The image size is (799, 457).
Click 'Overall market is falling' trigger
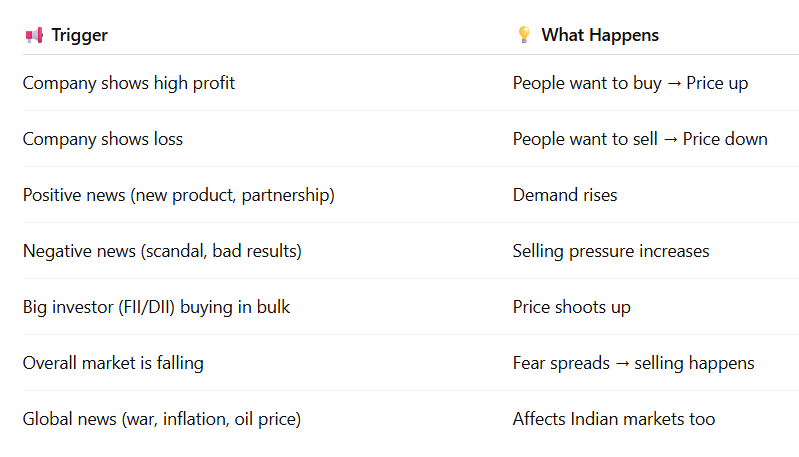point(113,363)
